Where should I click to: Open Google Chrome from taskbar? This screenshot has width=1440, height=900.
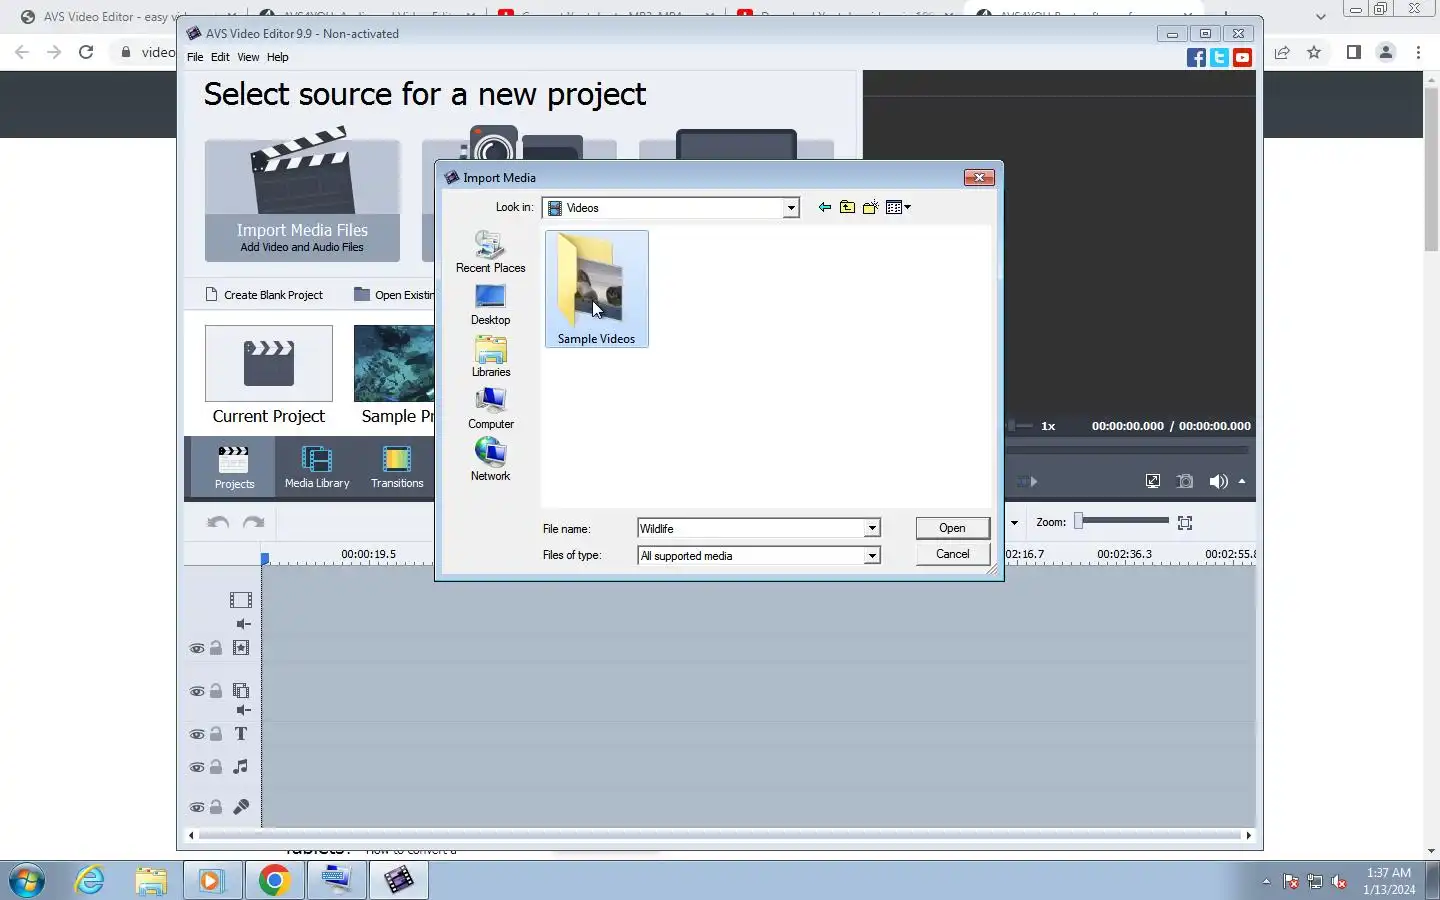coord(274,880)
